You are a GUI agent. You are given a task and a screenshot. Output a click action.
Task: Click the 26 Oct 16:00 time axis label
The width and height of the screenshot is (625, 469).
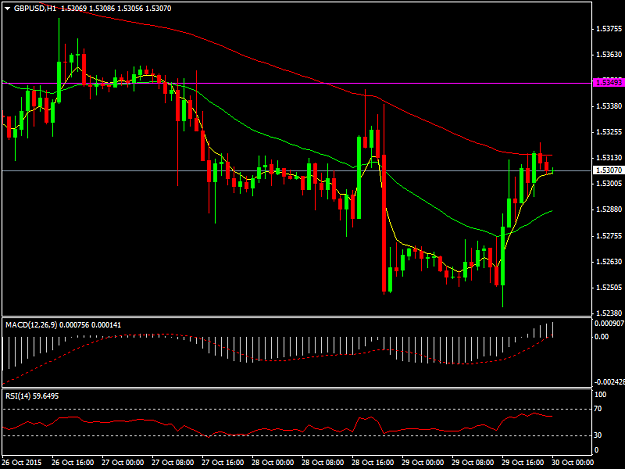coord(73,463)
